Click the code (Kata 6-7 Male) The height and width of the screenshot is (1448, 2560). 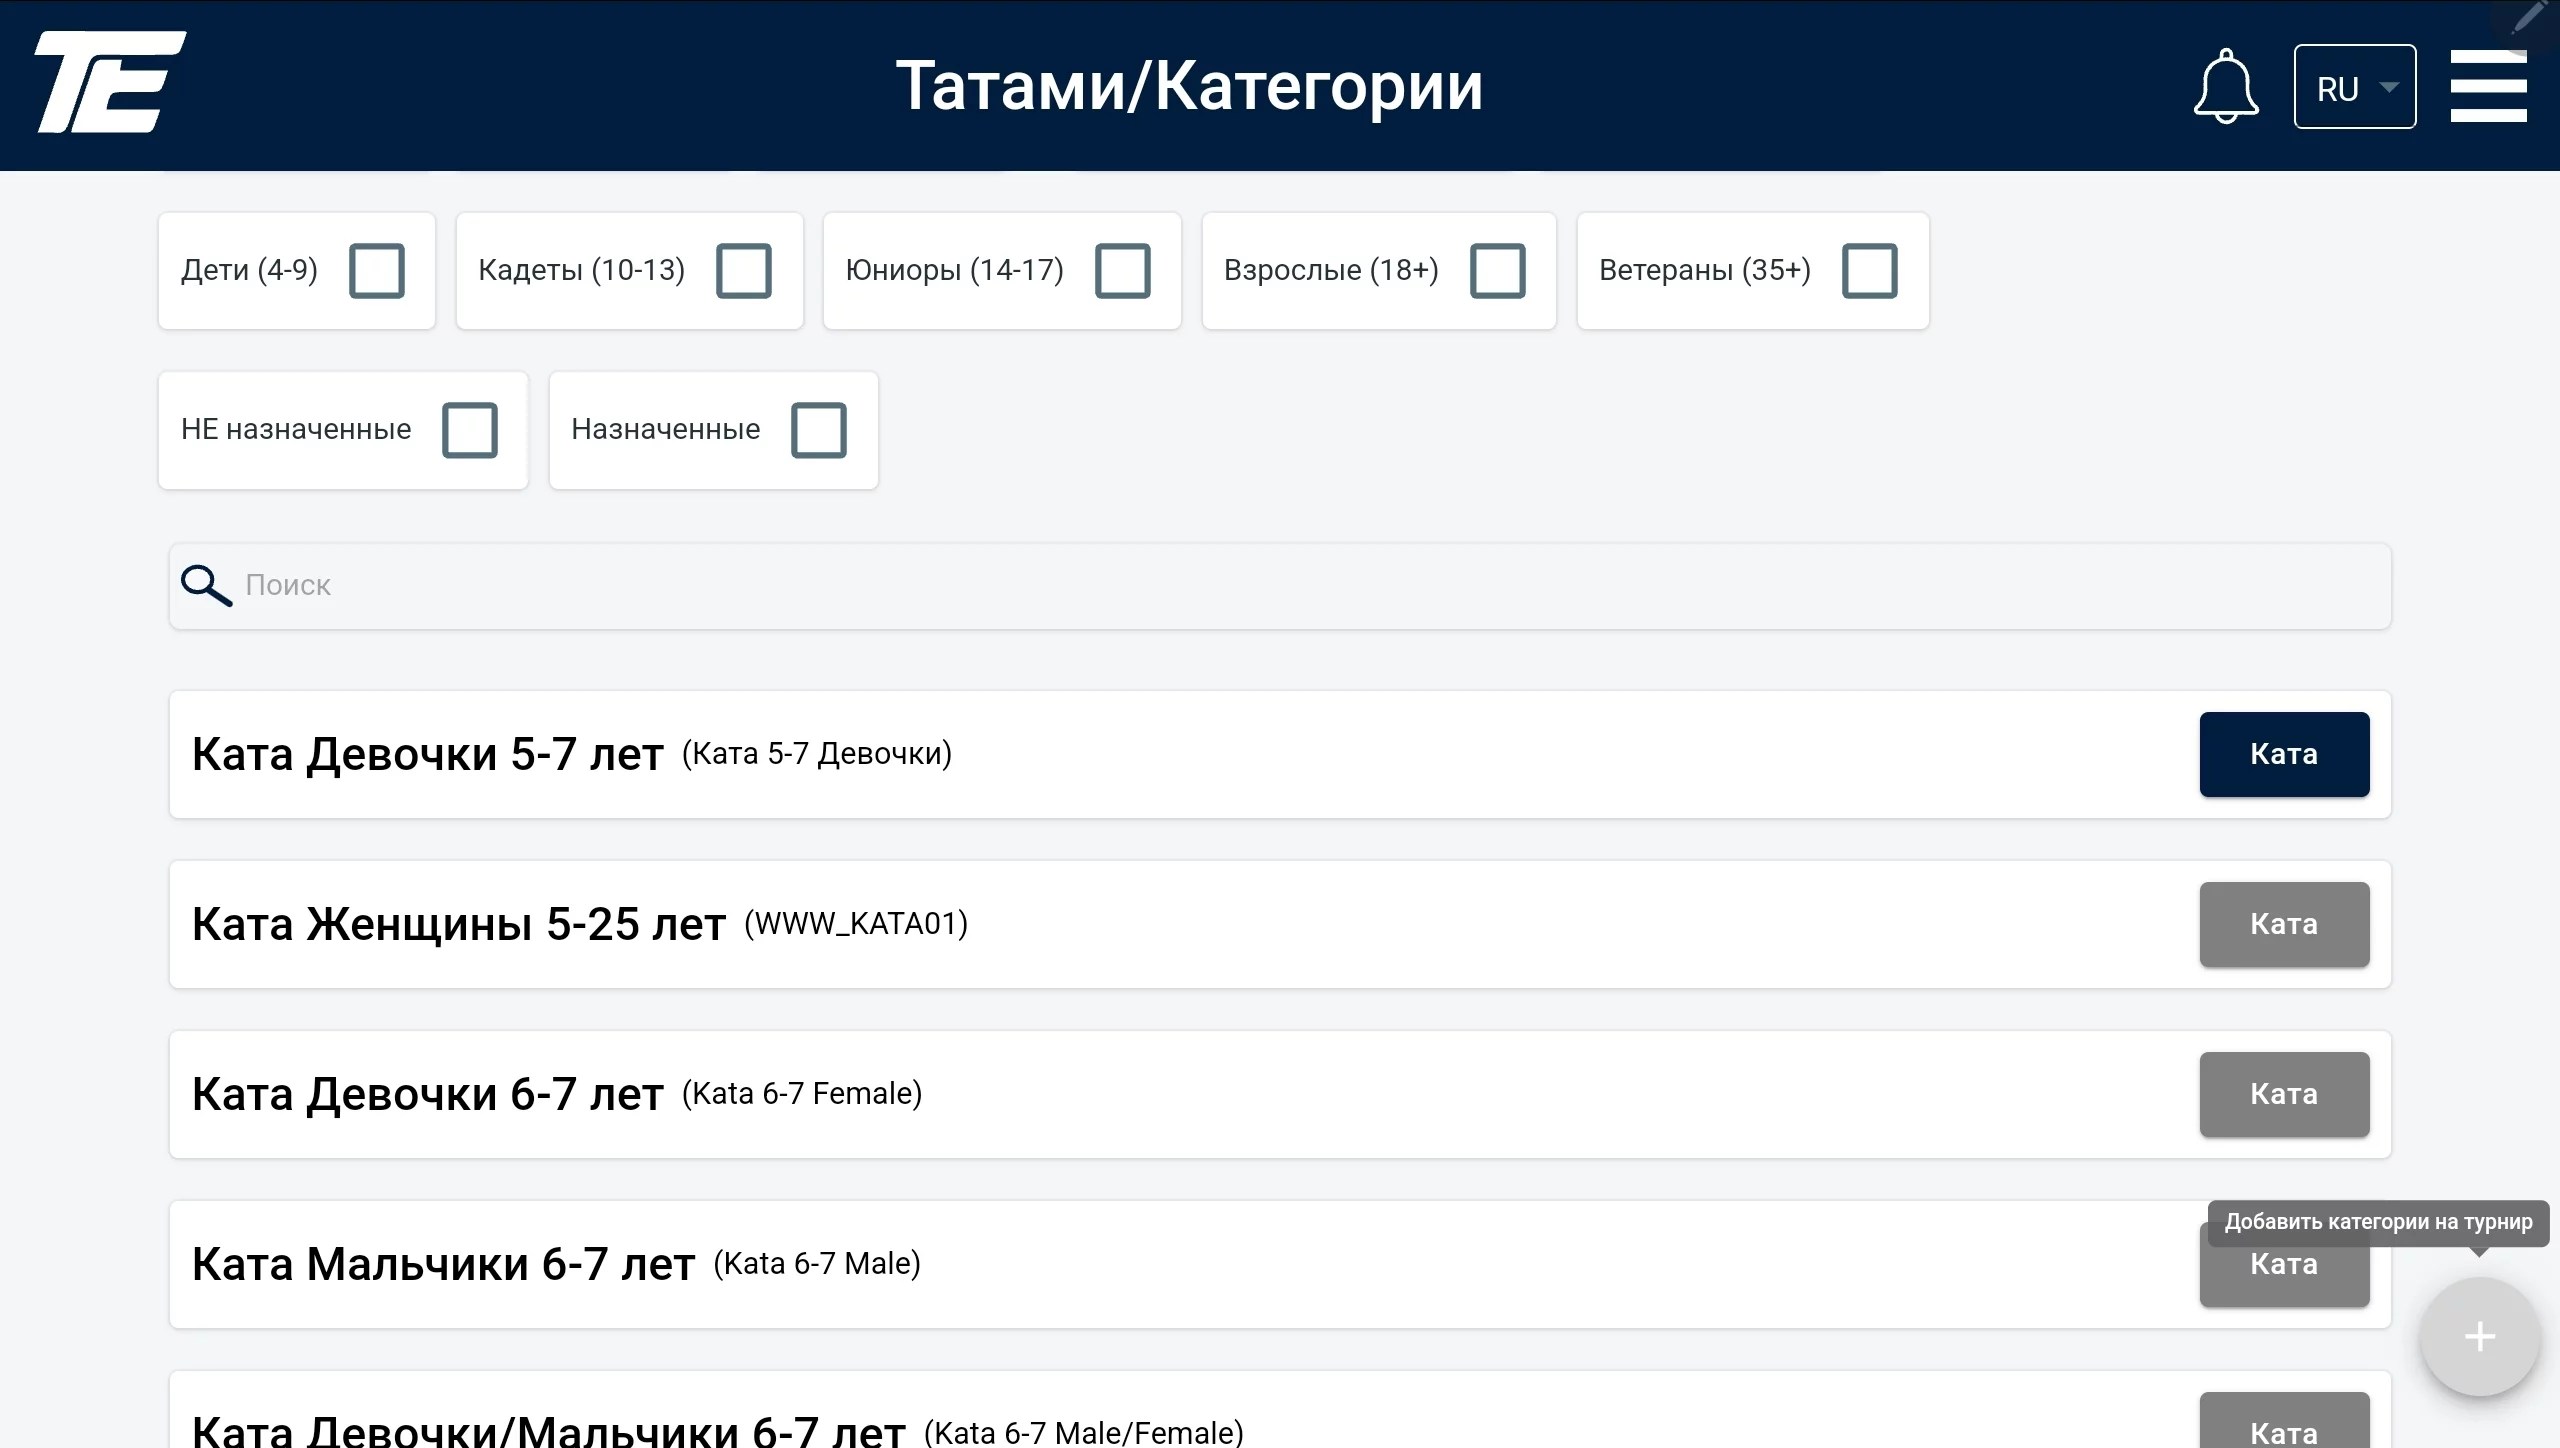coord(817,1263)
